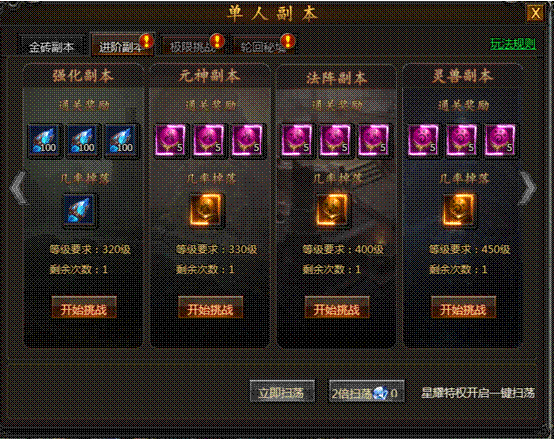Open the 极限挑战 tab

tap(193, 46)
